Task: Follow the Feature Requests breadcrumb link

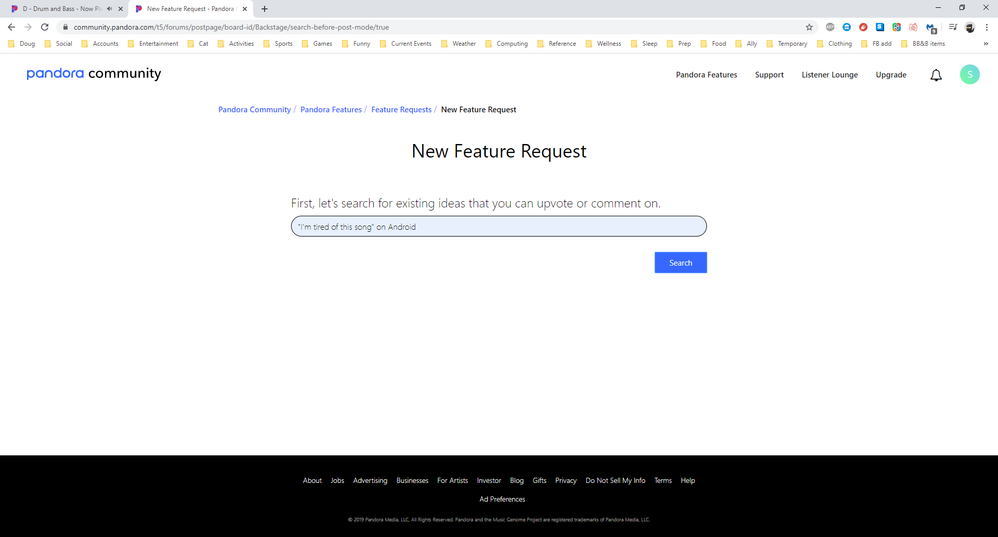Action: click(x=401, y=110)
